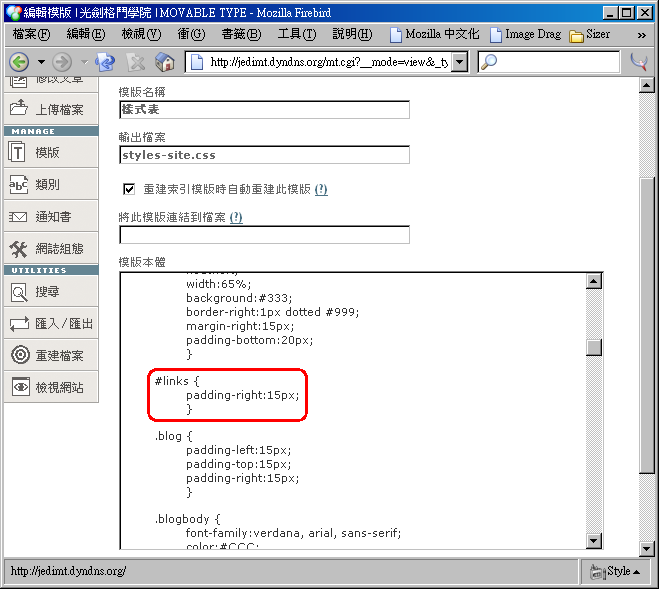Screen dimensions: 659x589
Task: Open help (?) link beside rebuild checkbox
Action: click(x=321, y=189)
